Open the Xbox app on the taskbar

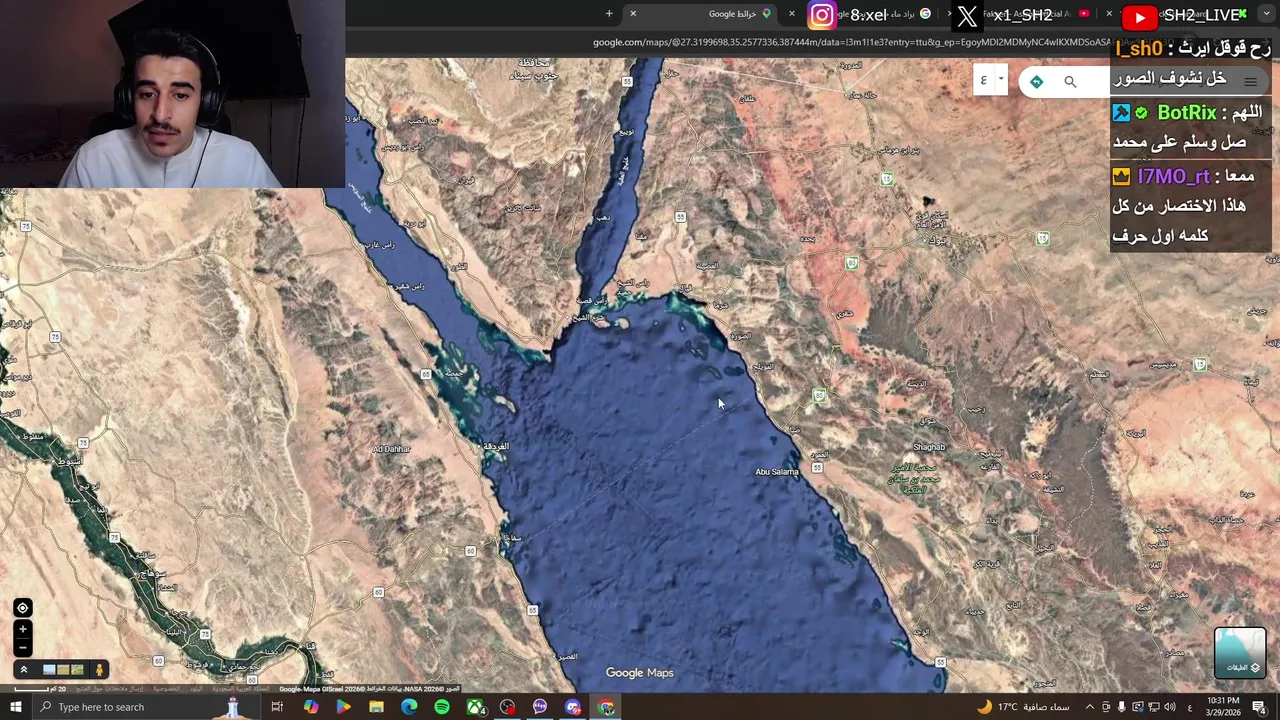475,707
